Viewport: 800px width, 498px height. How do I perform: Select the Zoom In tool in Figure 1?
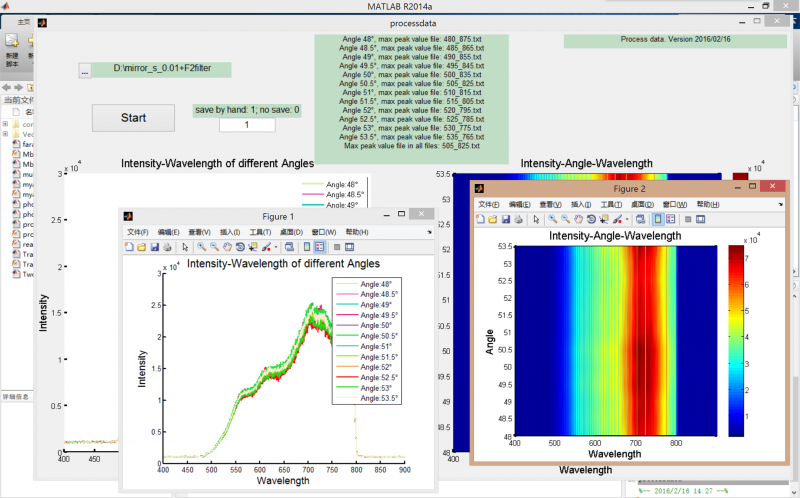(x=201, y=246)
